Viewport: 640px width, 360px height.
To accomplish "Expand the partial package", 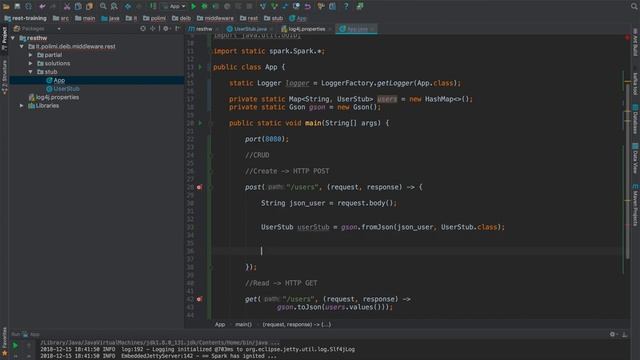I will (x=31, y=55).
